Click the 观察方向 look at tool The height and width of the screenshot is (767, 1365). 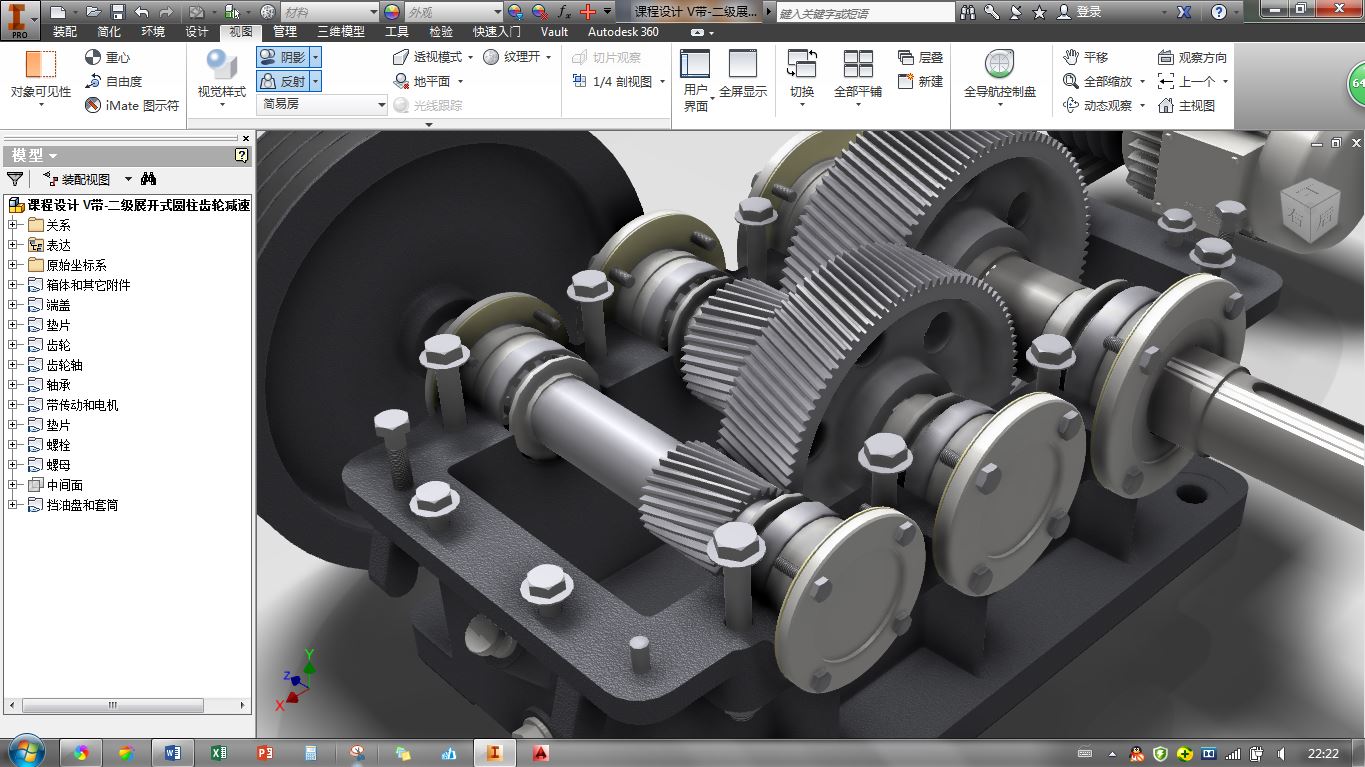[x=1192, y=57]
